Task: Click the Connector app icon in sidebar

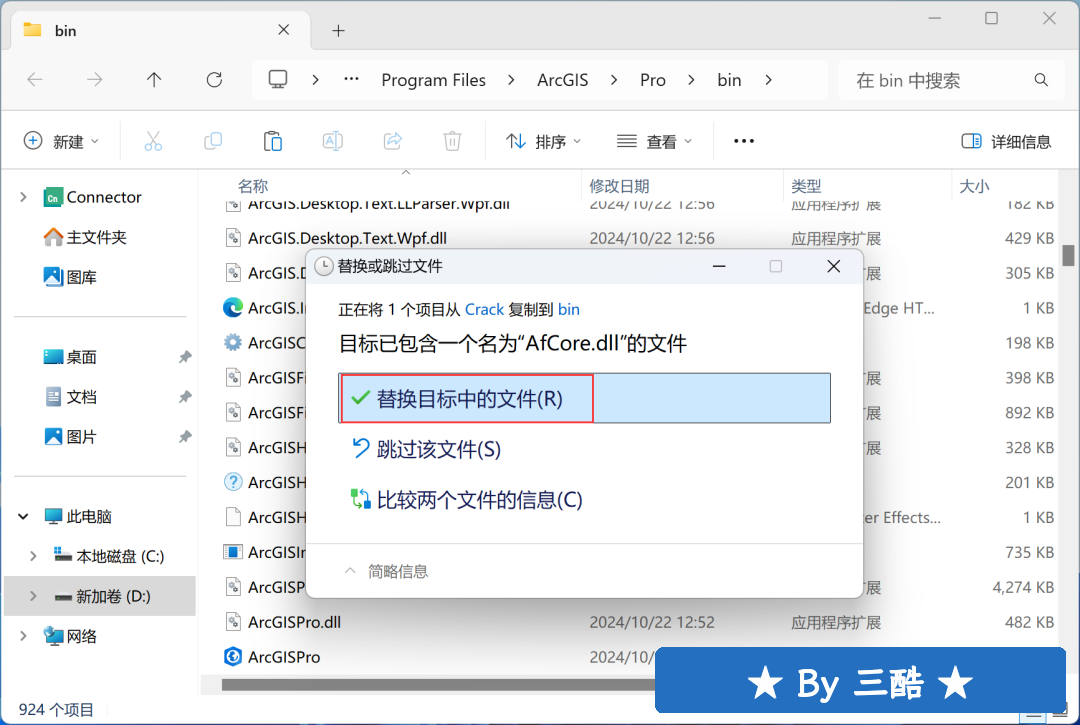Action: click(53, 198)
